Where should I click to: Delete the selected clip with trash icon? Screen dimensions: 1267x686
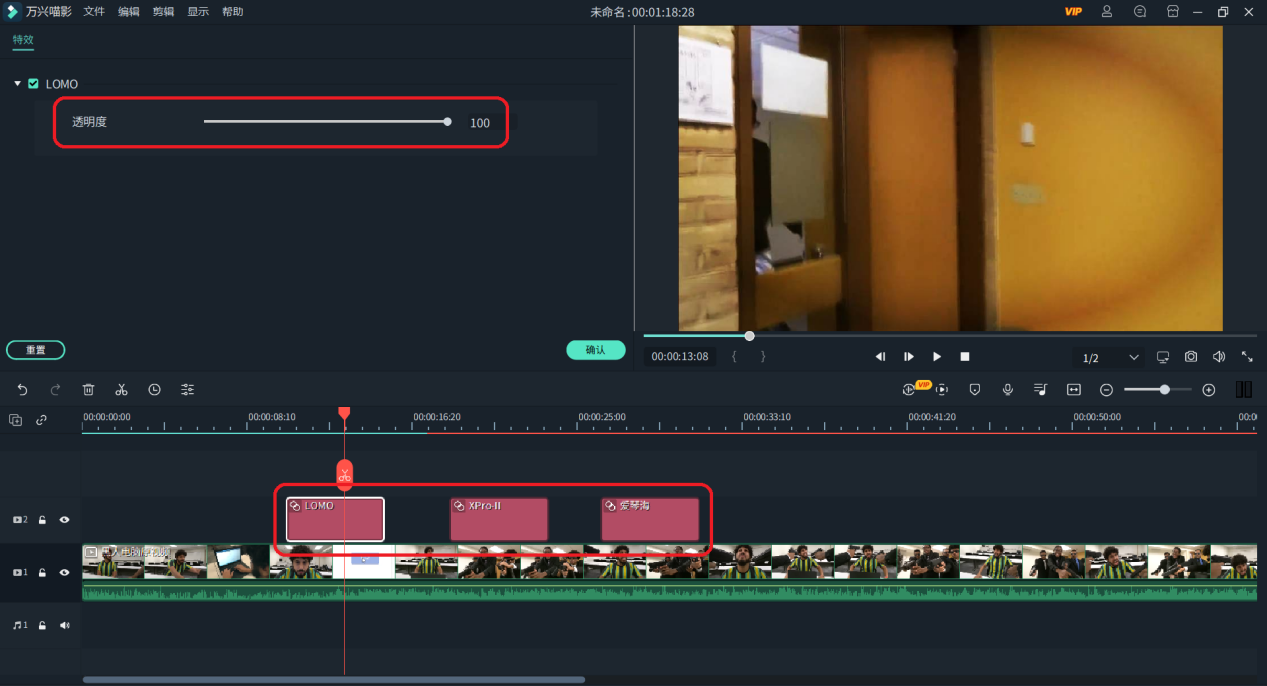pos(88,390)
